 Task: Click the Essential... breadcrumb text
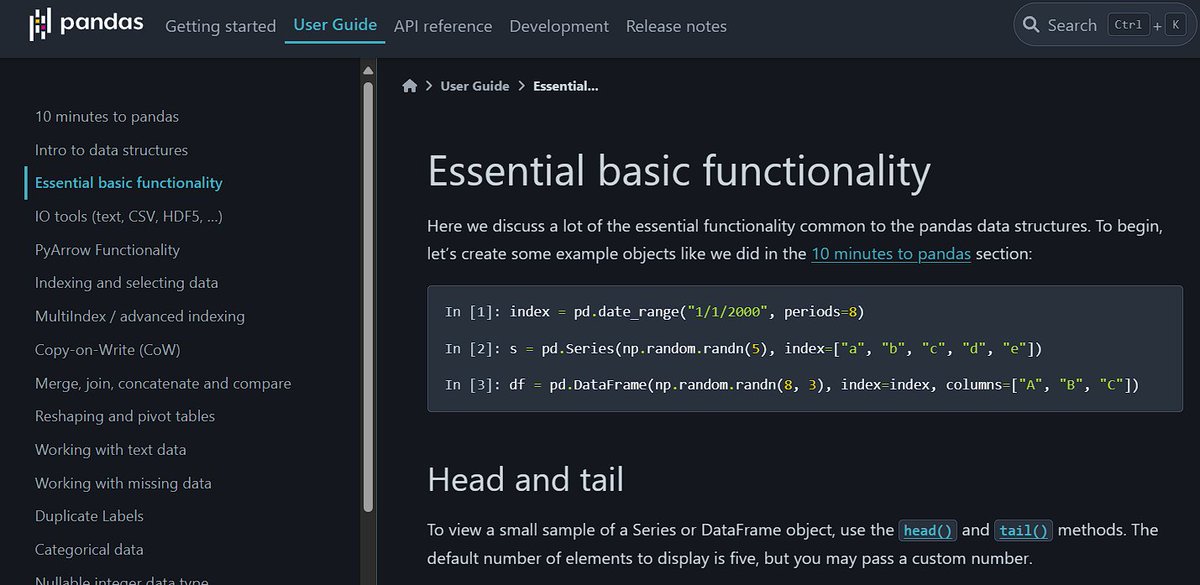pyautogui.click(x=566, y=86)
